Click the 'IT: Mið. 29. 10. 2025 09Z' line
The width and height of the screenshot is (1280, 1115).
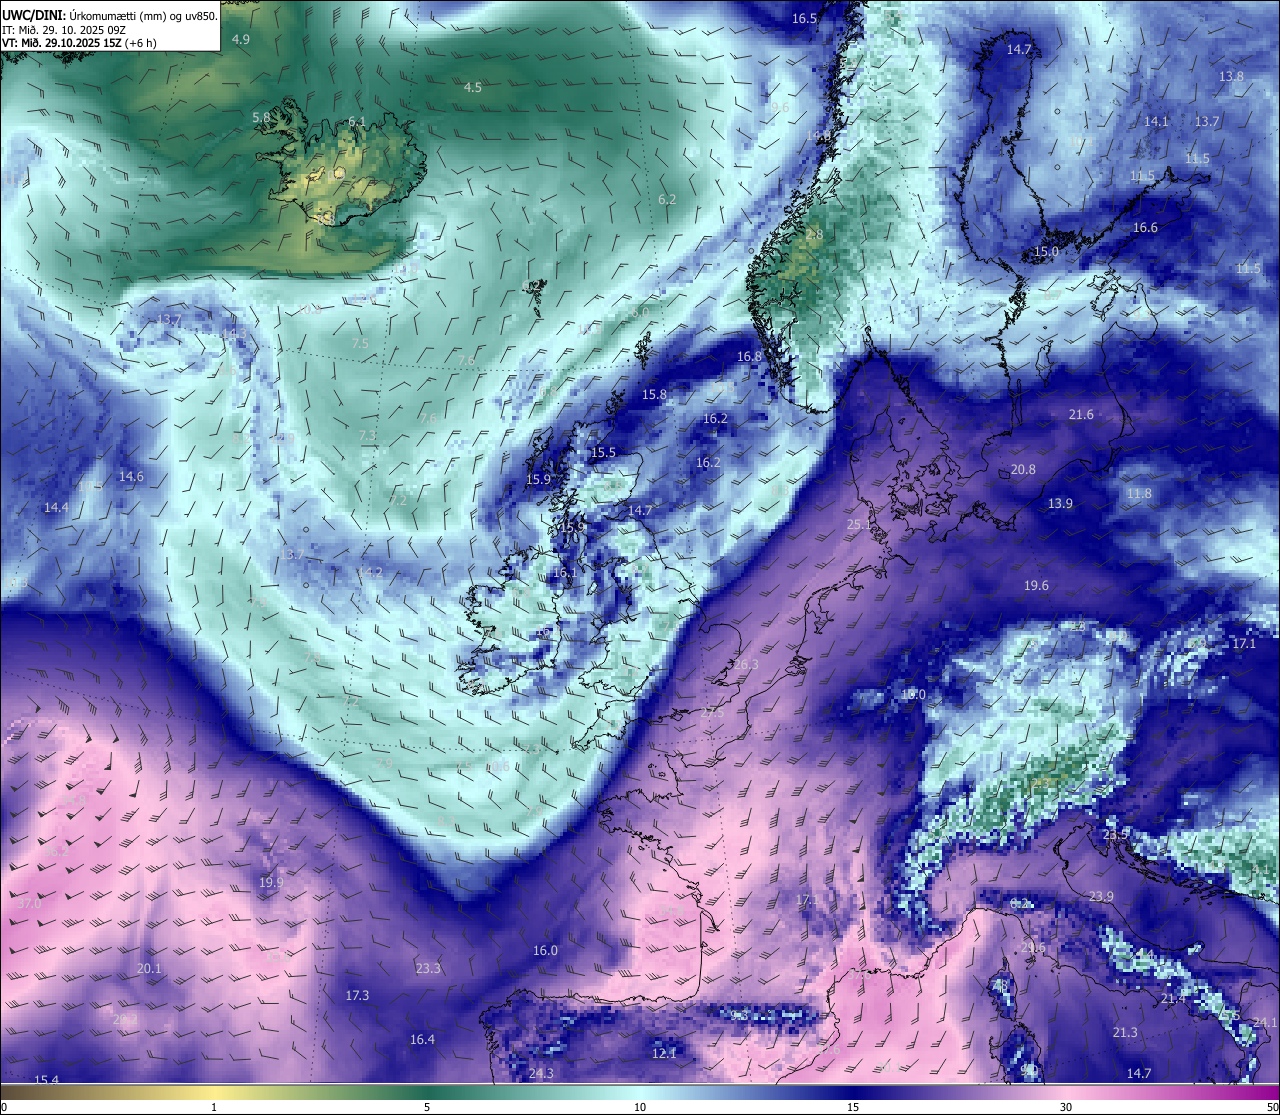point(62,30)
